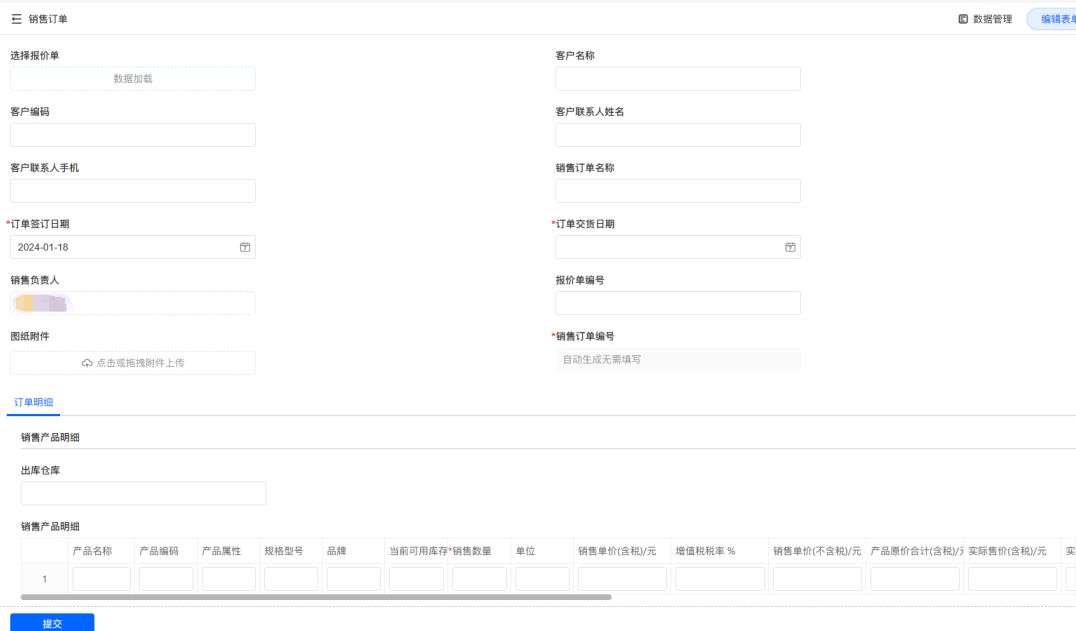Click the 报价单编号 input field
This screenshot has height=631, width=1076.
(678, 303)
